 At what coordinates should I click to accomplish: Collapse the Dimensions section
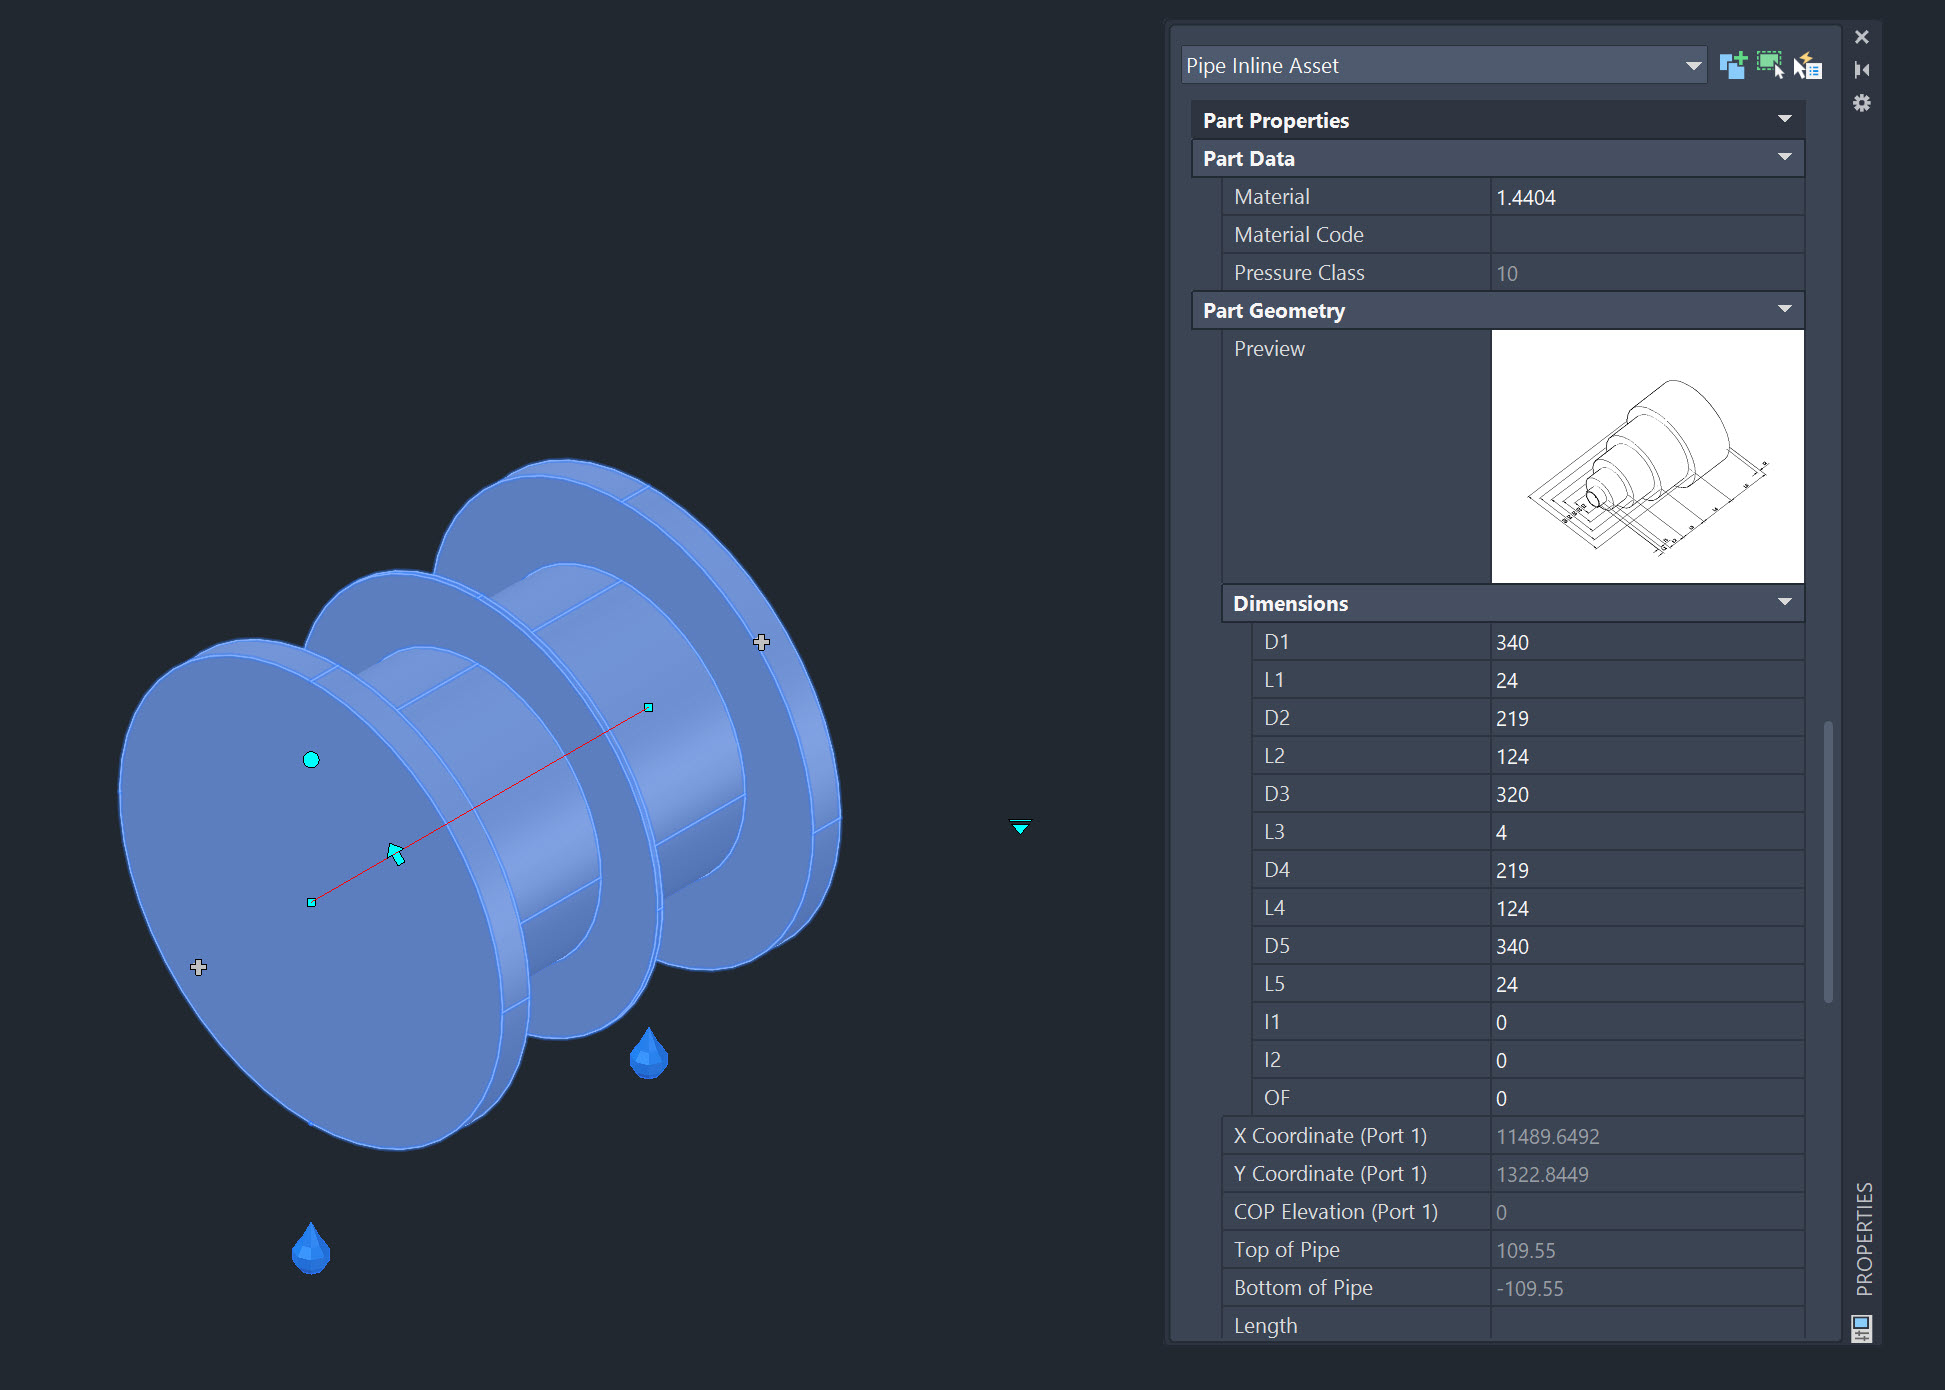coord(1785,602)
